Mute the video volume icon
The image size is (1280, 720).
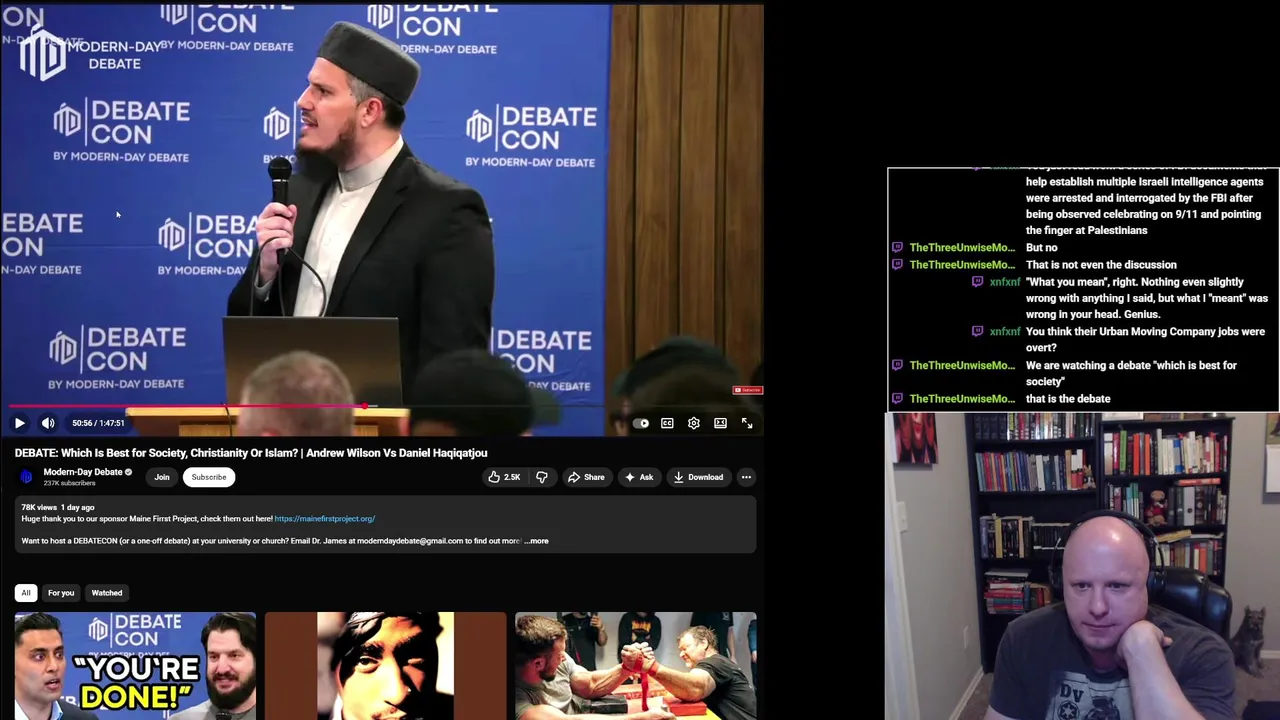click(48, 423)
